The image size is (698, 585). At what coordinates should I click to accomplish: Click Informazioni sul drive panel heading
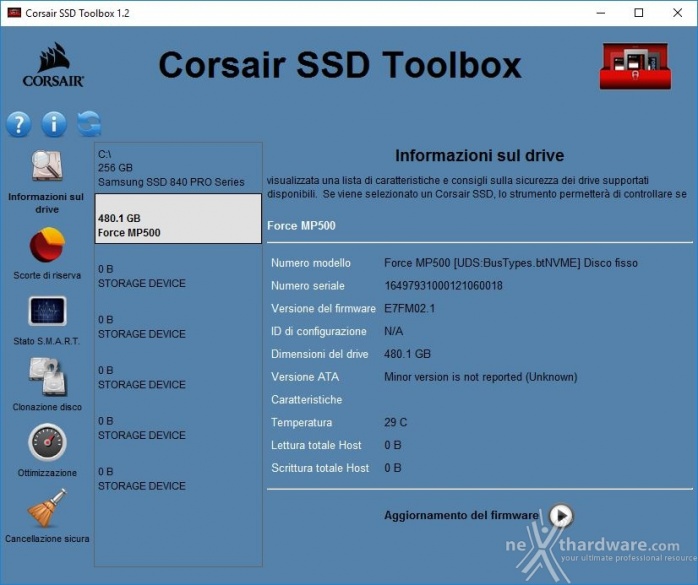(x=480, y=155)
